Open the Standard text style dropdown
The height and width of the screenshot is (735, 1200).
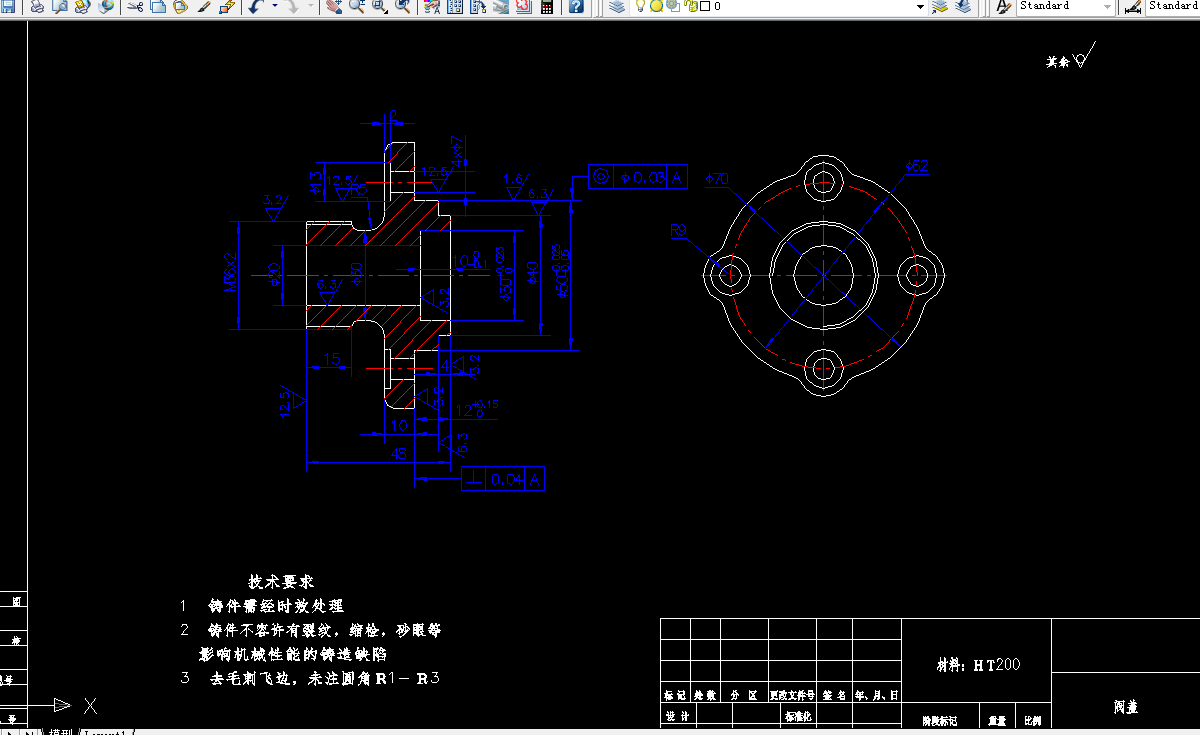pos(1105,7)
